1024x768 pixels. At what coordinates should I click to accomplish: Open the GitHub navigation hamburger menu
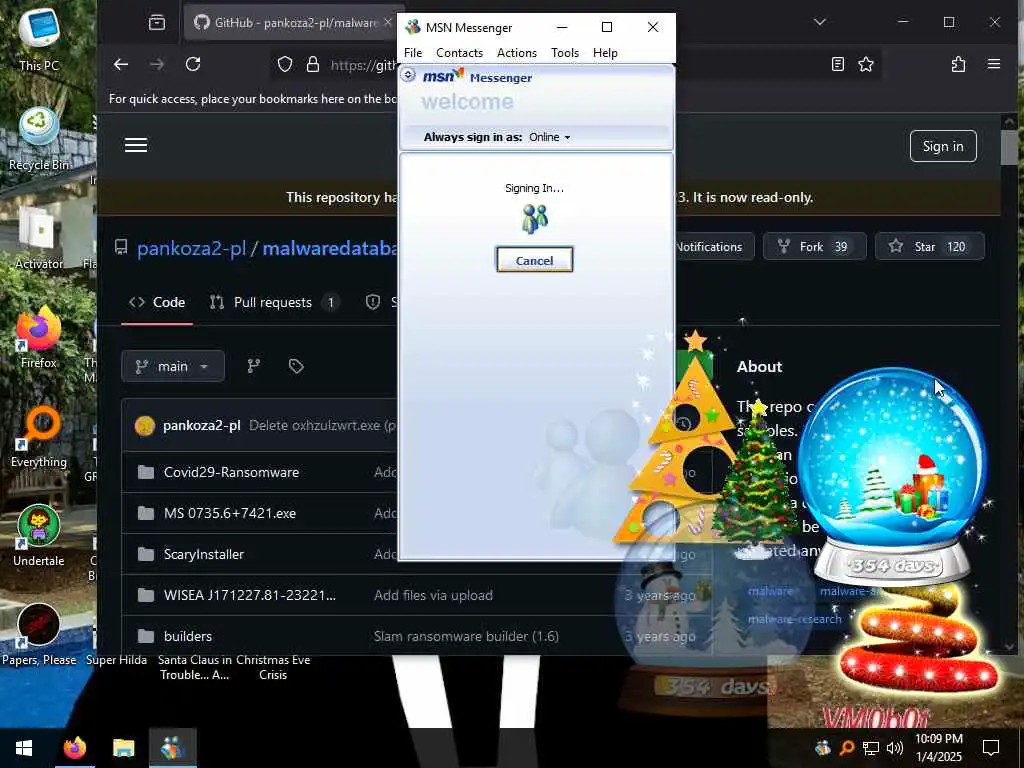pyautogui.click(x=136, y=145)
